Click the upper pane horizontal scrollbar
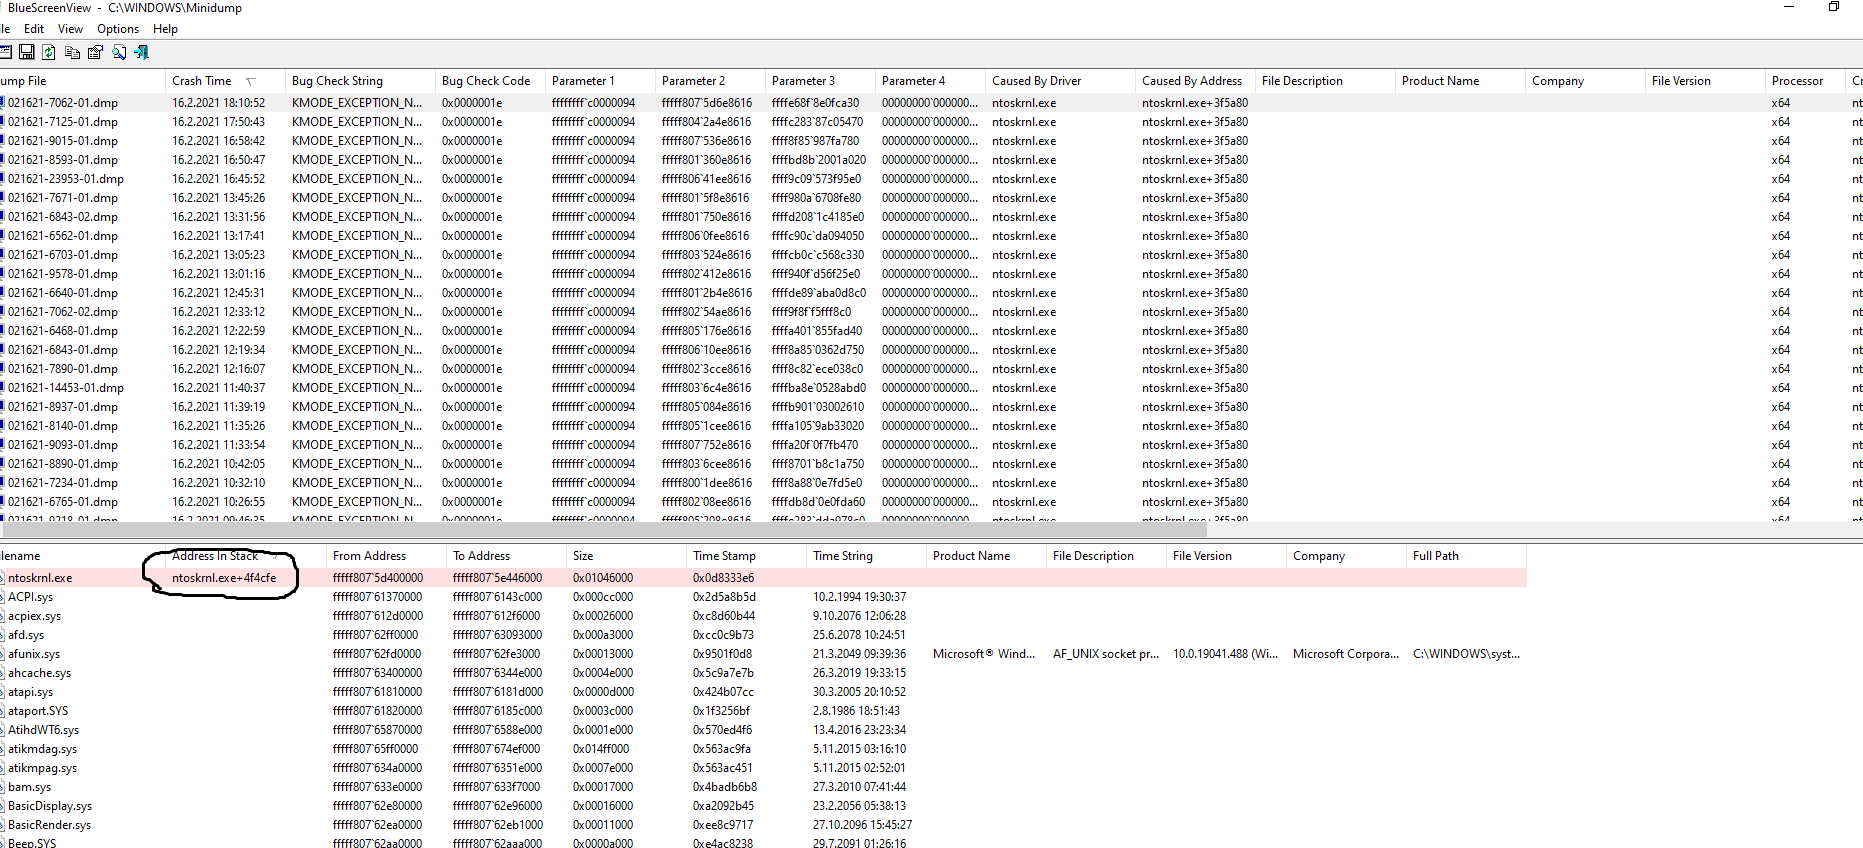The width and height of the screenshot is (1863, 848). pyautogui.click(x=600, y=529)
